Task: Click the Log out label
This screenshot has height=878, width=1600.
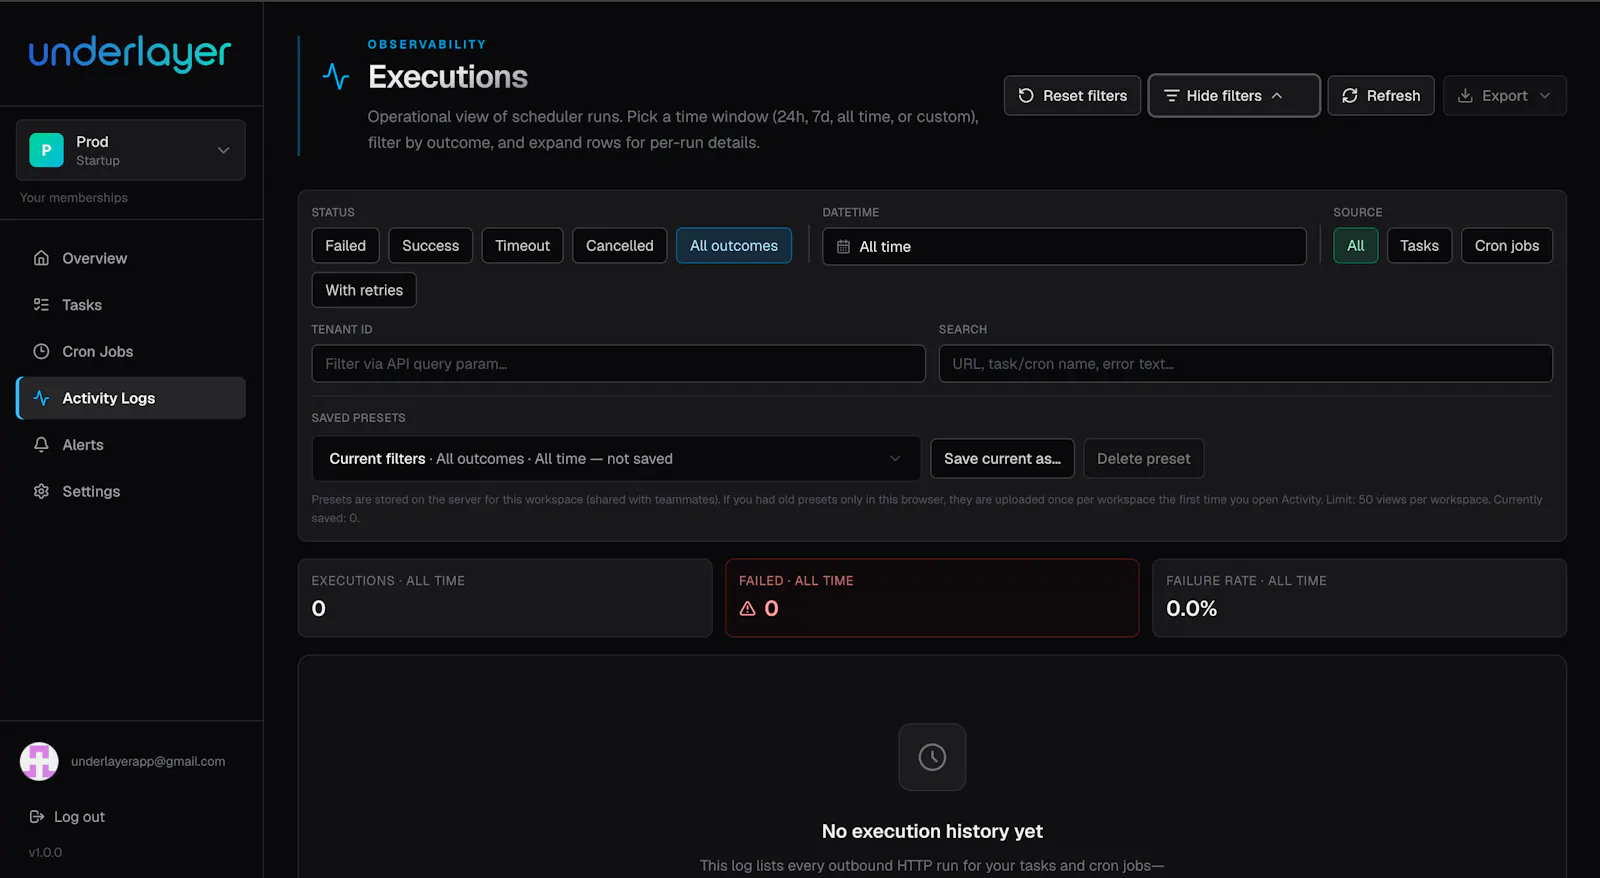Action: coord(79,817)
